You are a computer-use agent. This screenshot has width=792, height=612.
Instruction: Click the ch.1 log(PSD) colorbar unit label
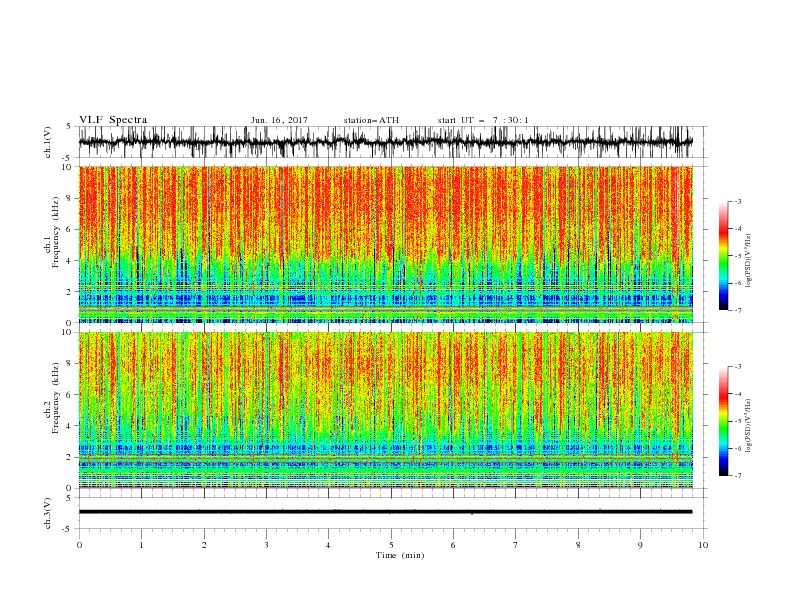(x=749, y=261)
